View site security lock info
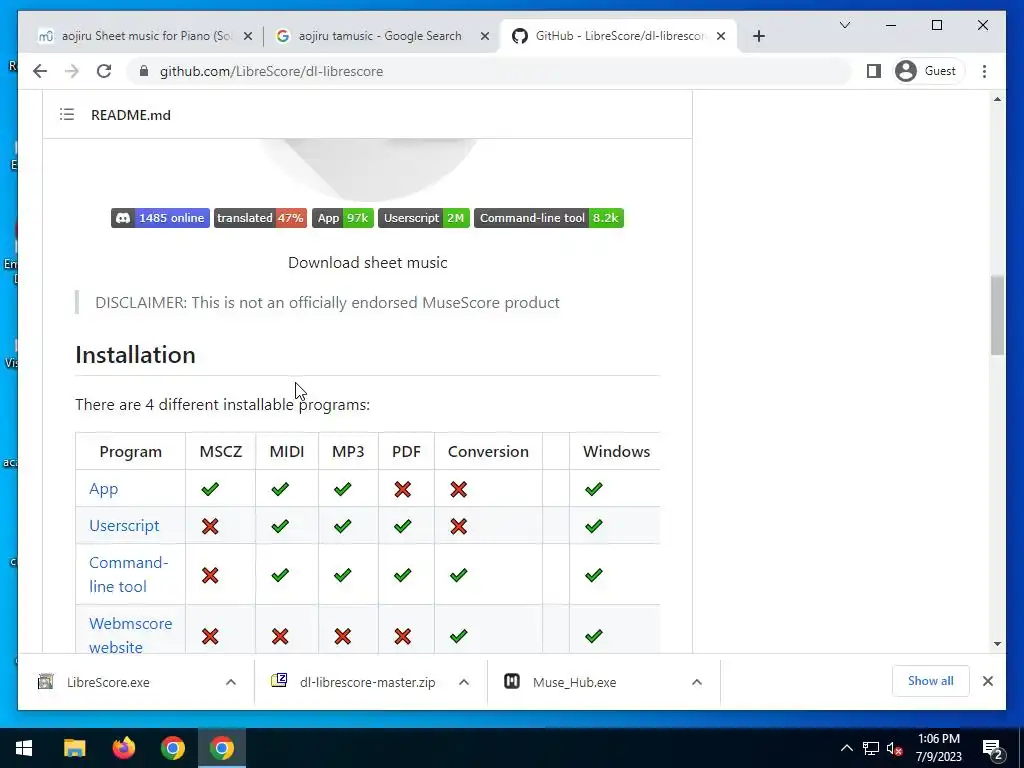The height and width of the screenshot is (768, 1024). pyautogui.click(x=144, y=71)
